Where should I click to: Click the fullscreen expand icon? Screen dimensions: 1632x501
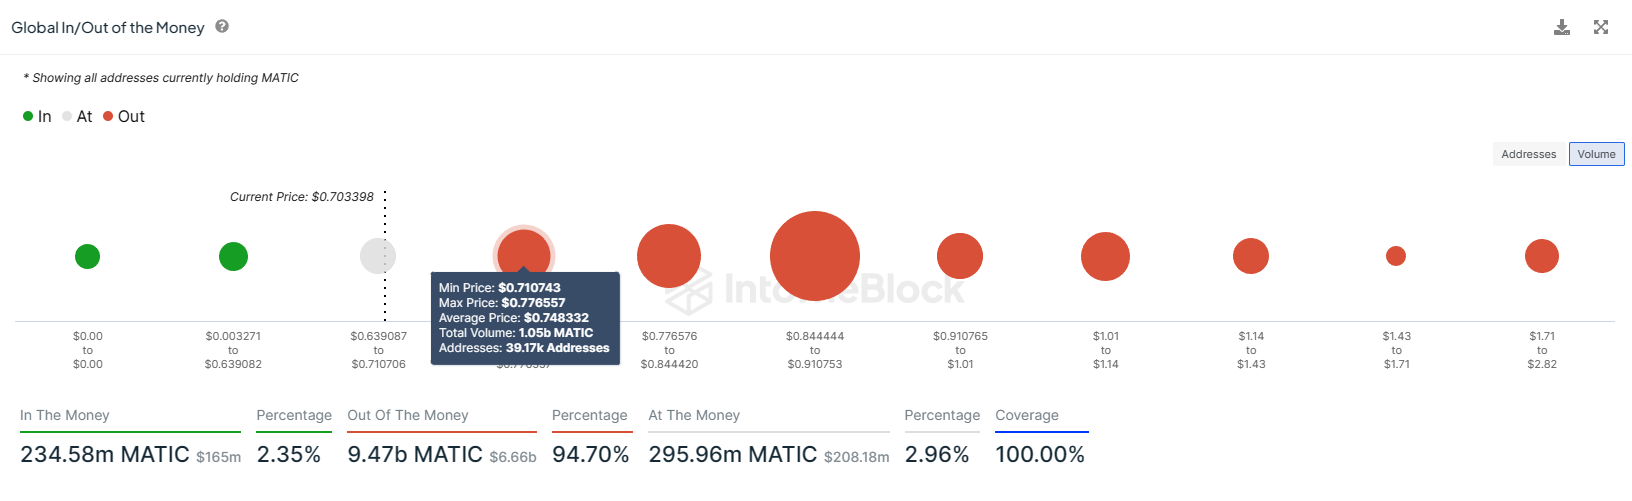(x=1601, y=27)
